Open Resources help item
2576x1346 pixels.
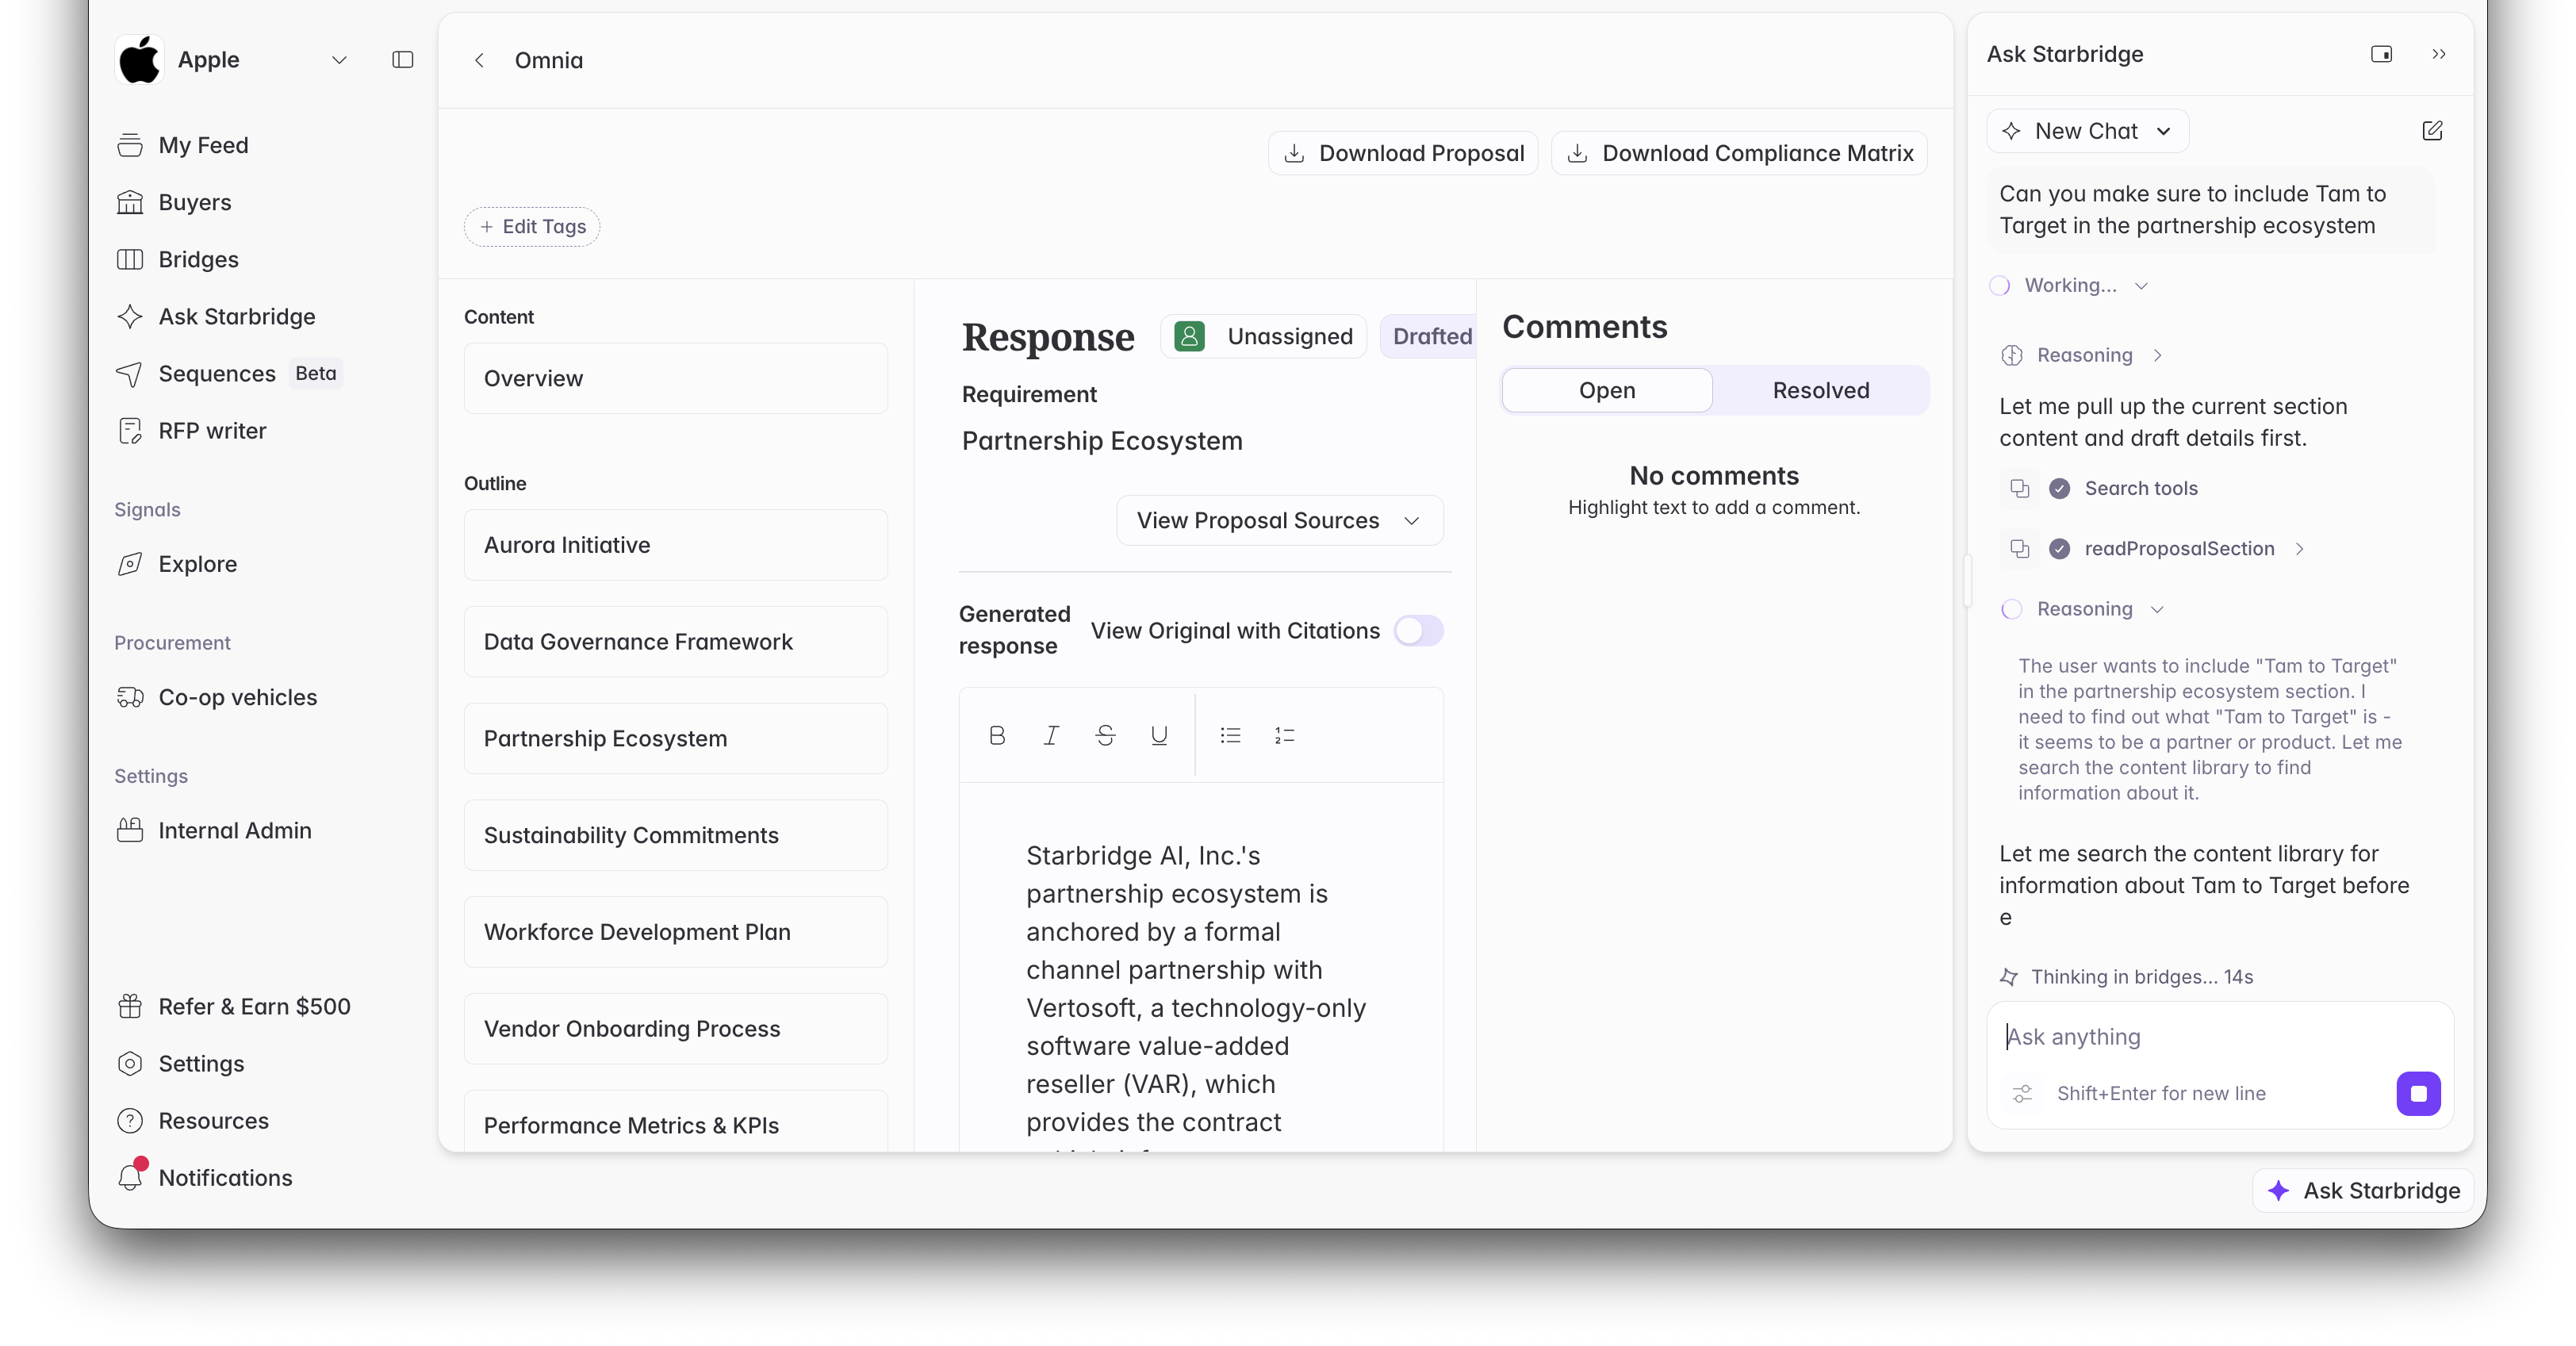pyautogui.click(x=213, y=1120)
